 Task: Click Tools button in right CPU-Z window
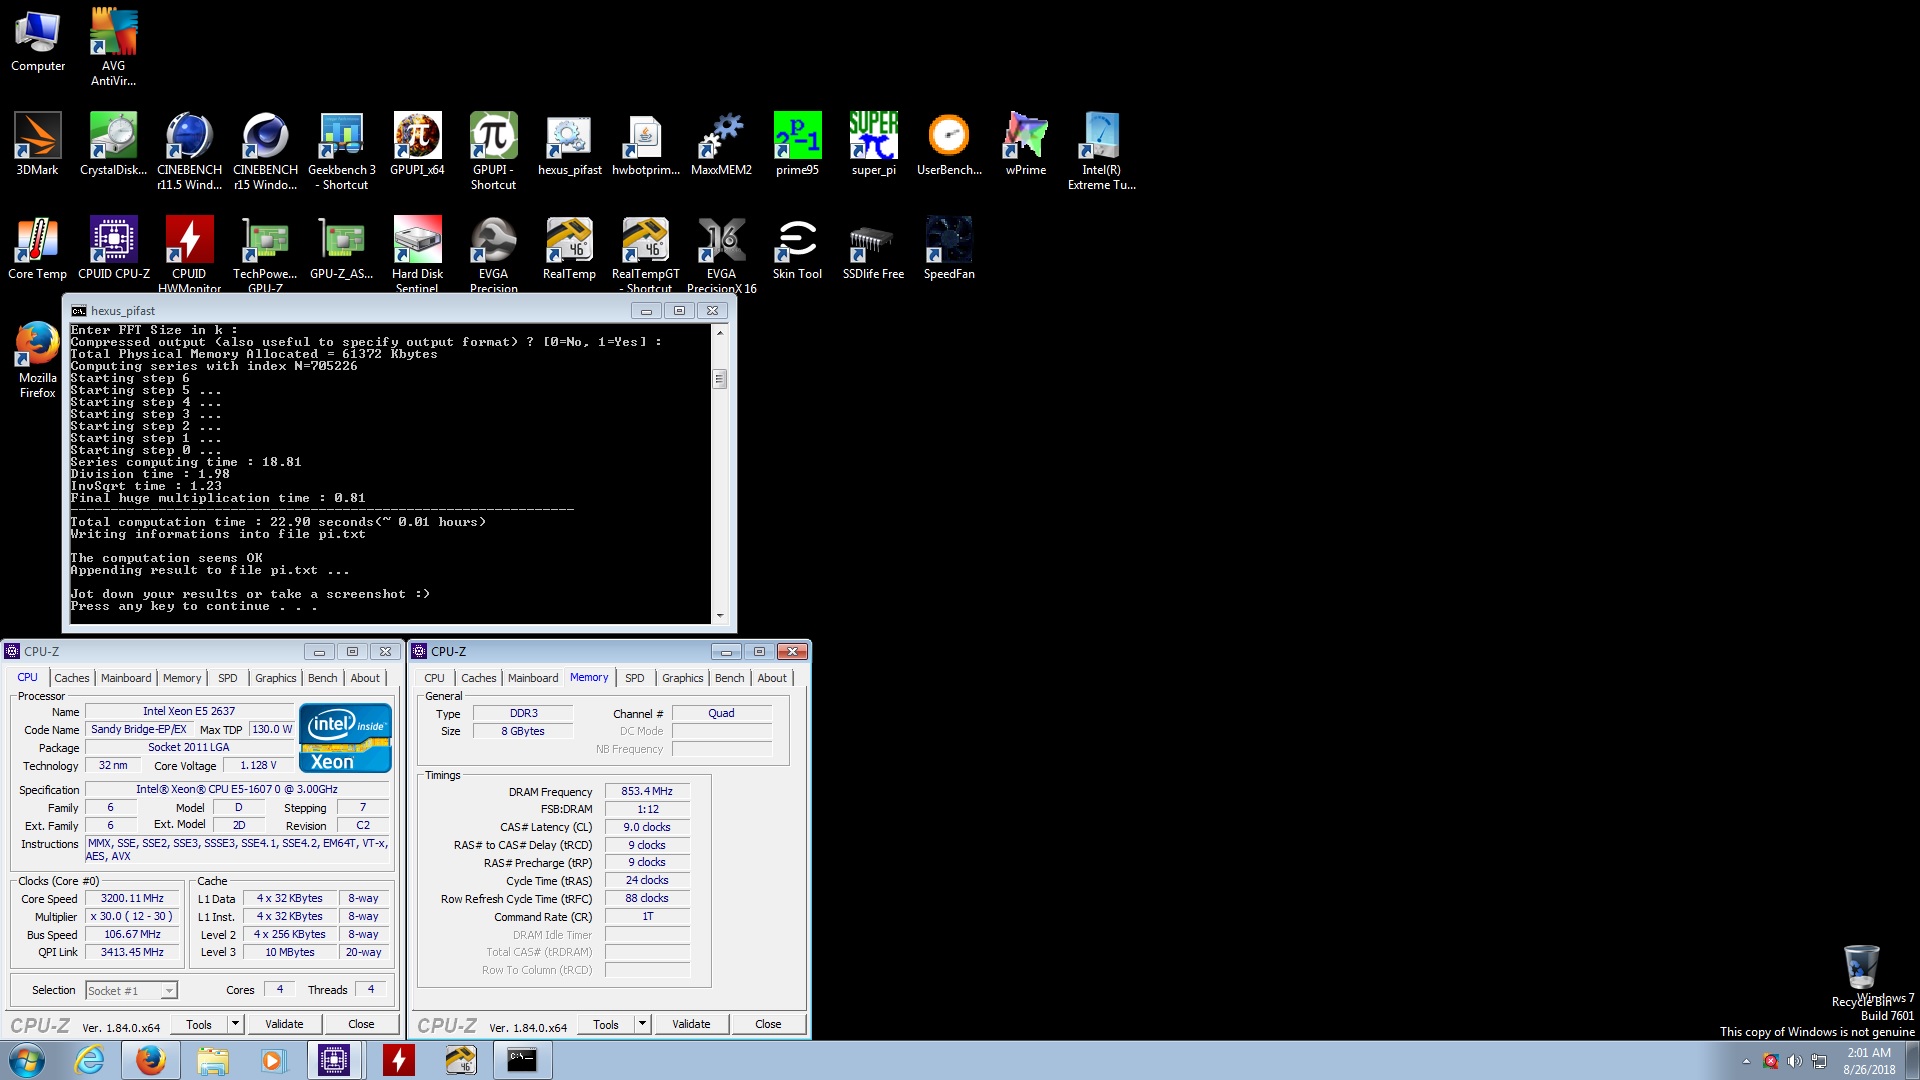(606, 1024)
